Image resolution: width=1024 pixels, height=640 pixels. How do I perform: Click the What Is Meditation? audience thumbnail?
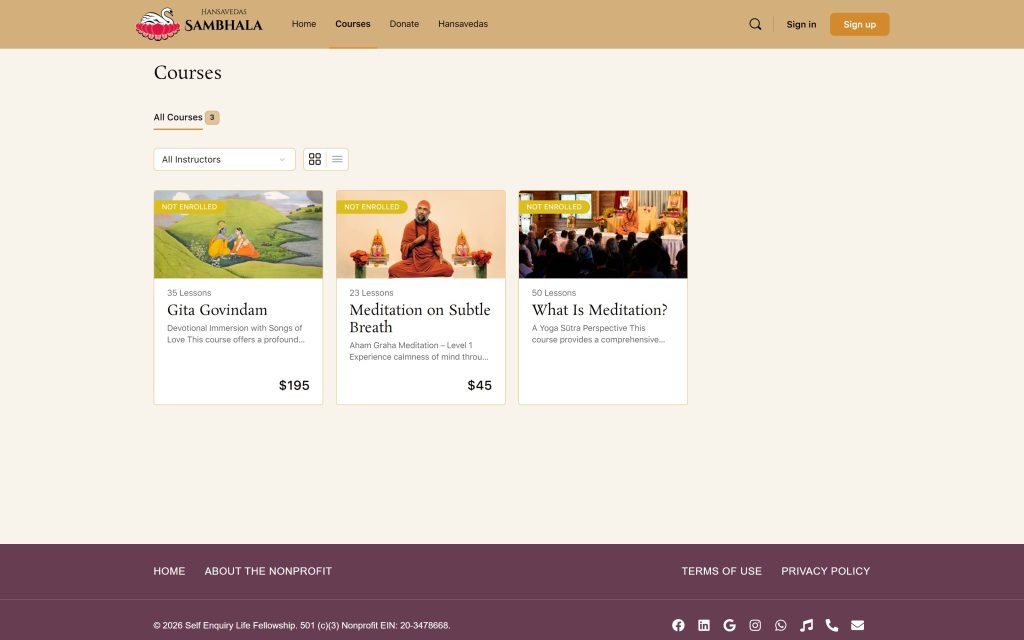(x=603, y=234)
